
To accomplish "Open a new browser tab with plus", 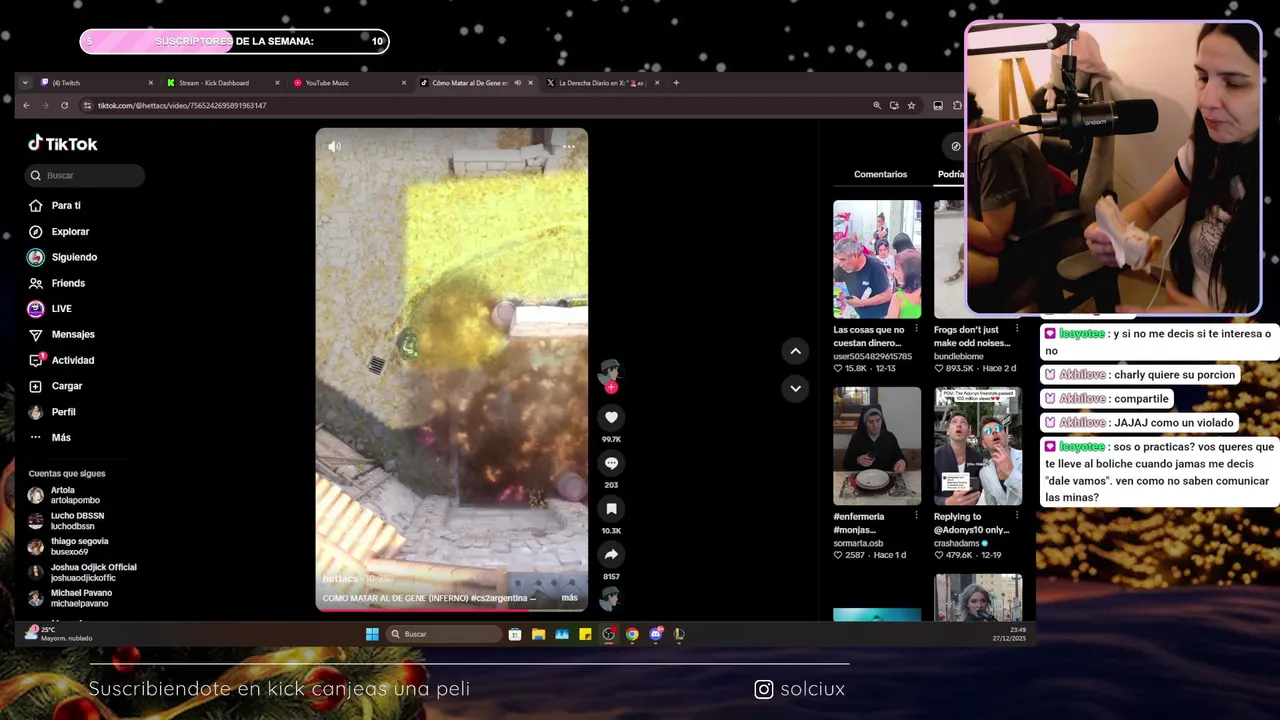I will 676,83.
